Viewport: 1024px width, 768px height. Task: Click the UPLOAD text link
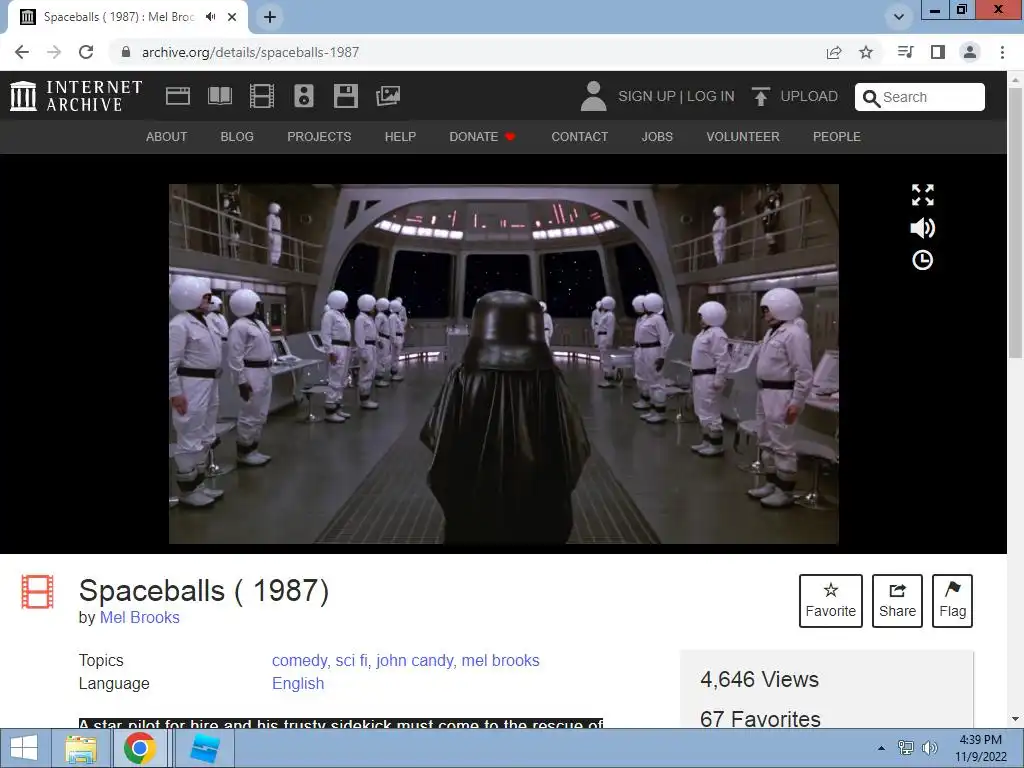[x=809, y=96]
